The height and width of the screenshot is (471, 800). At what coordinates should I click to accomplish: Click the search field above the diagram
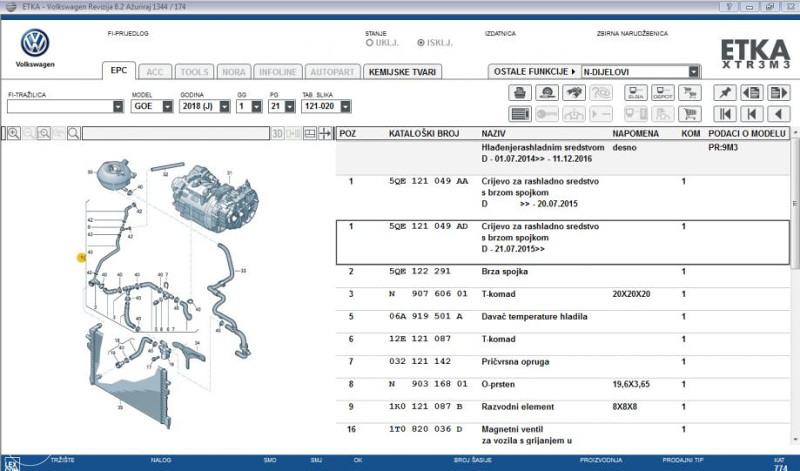click(x=175, y=133)
